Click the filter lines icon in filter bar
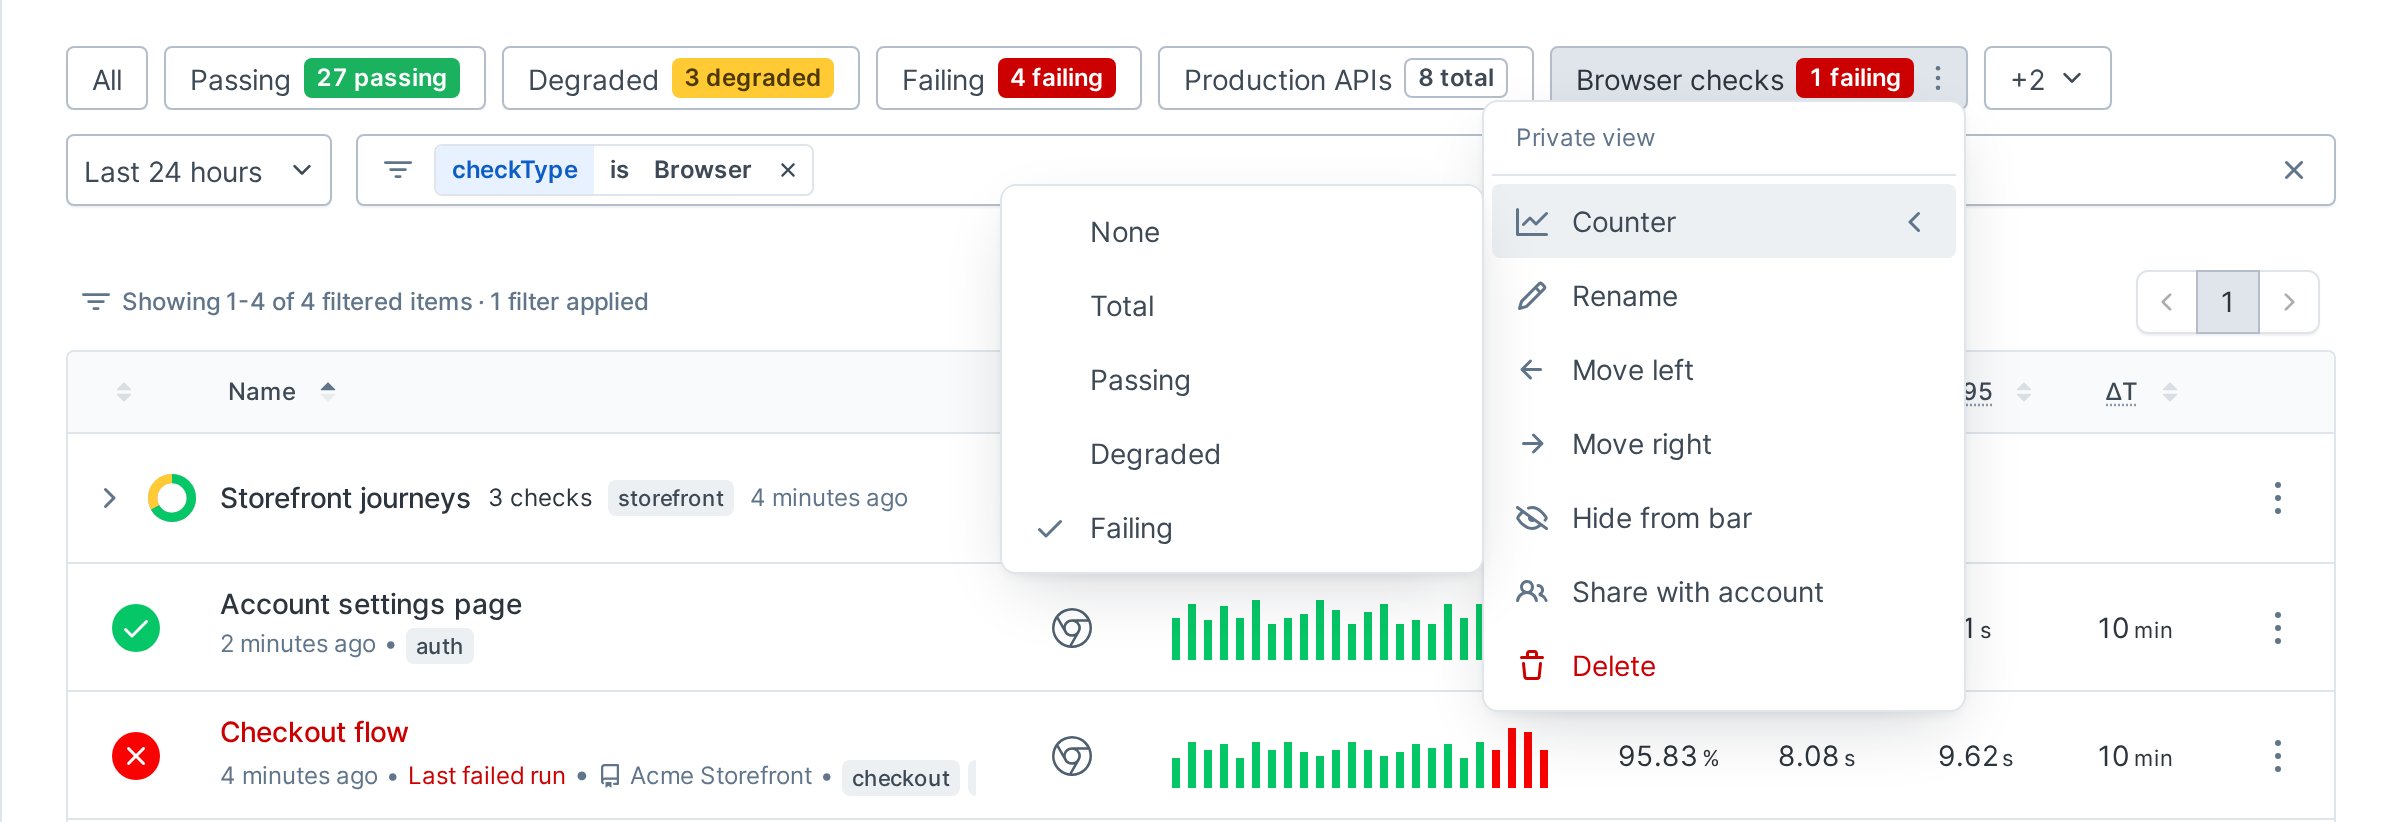 pos(398,170)
